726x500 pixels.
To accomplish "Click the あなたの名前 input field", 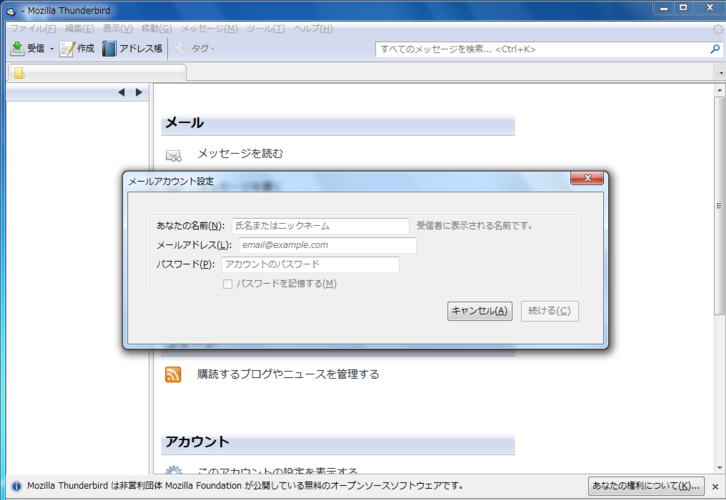I will pos(320,226).
